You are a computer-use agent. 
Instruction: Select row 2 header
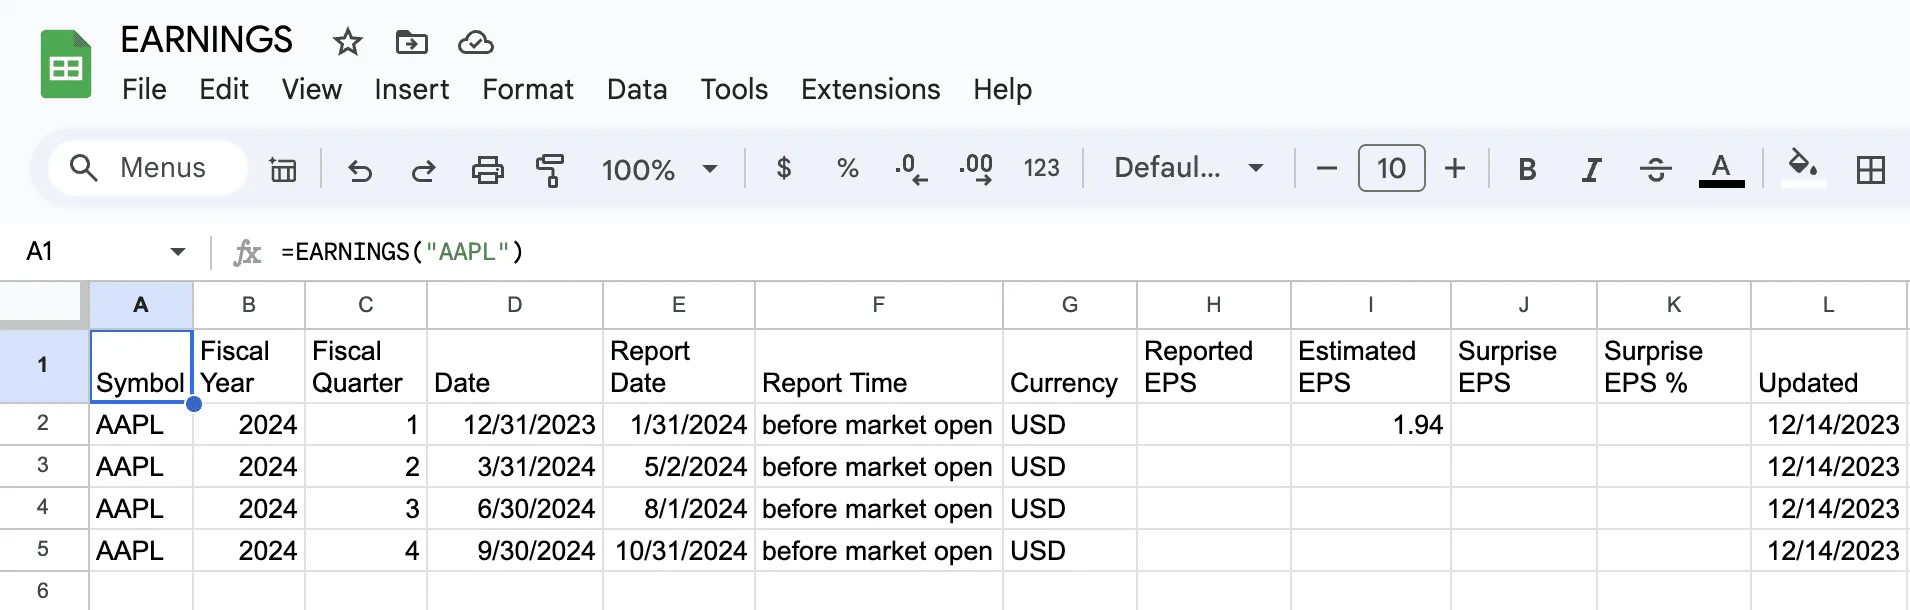pos(43,423)
